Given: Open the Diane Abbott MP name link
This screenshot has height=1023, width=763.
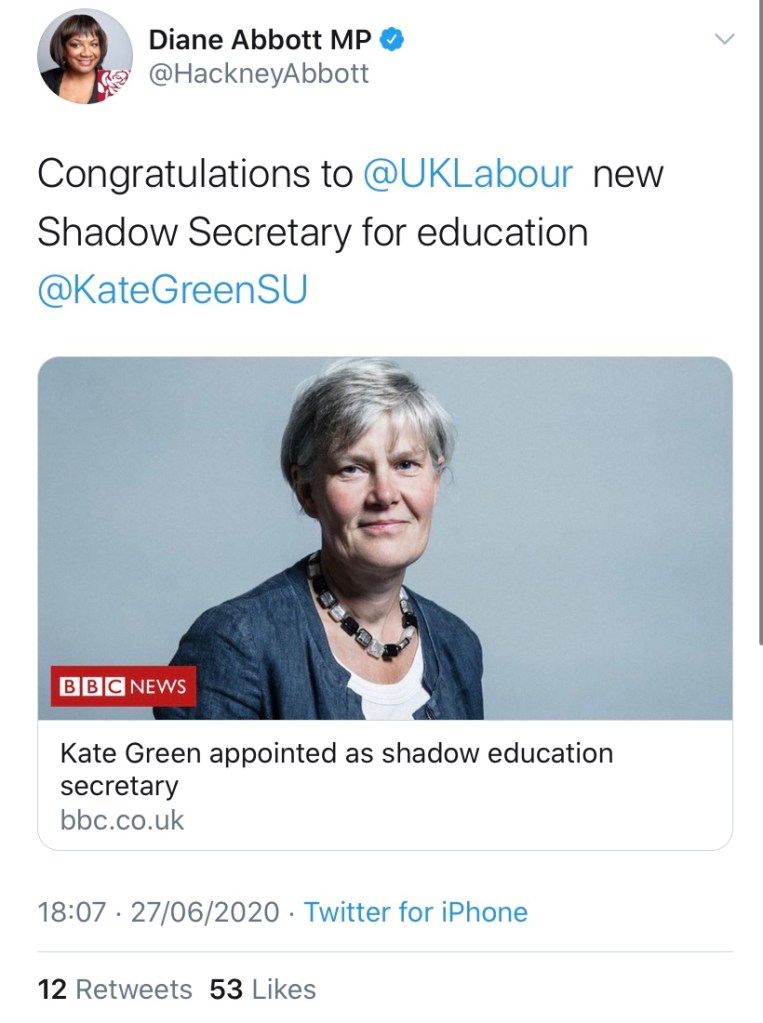Looking at the screenshot, I should click(x=260, y=40).
